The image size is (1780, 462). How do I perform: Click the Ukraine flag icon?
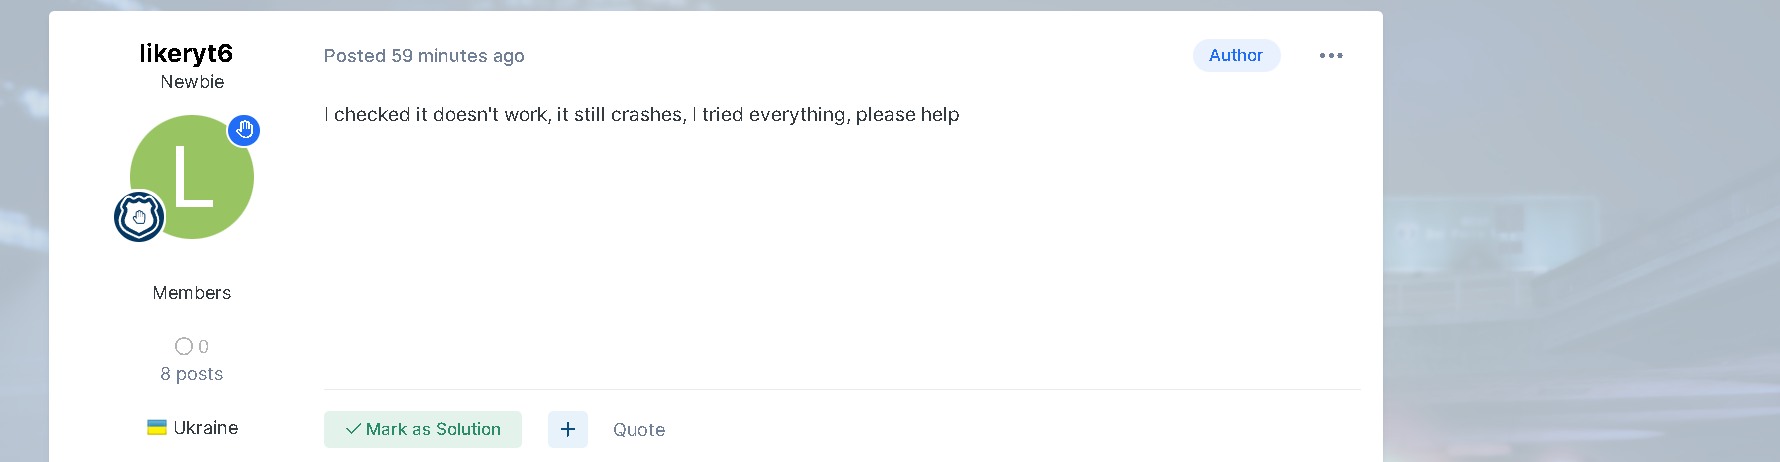pos(157,428)
